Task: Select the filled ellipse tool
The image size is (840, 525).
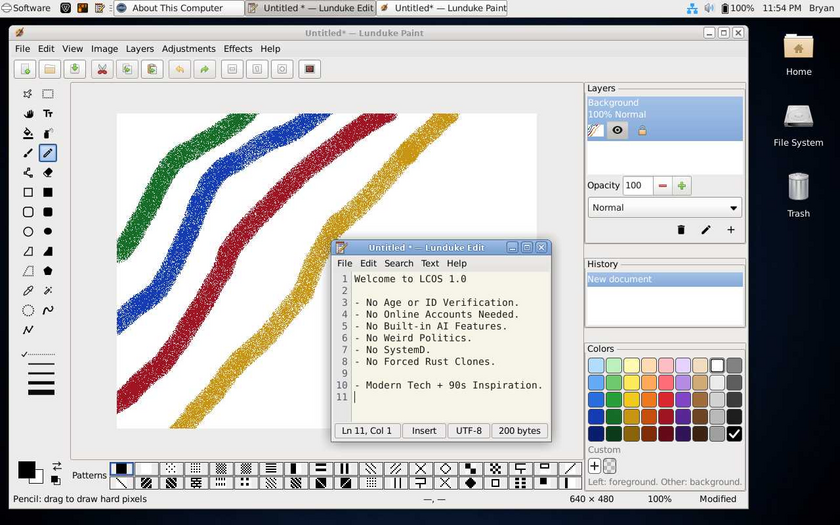Action: pos(48,231)
